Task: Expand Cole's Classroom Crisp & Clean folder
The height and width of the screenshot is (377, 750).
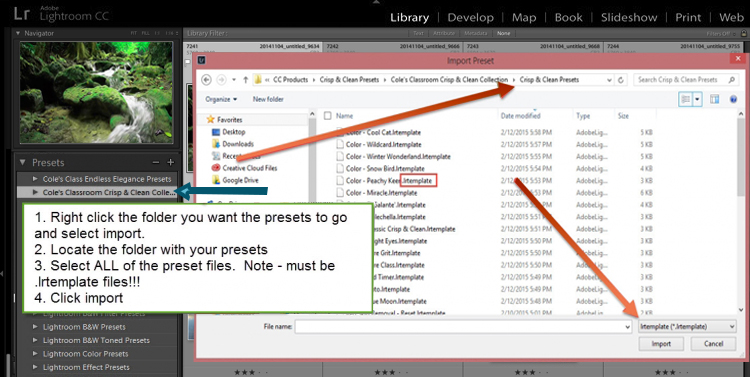Action: point(35,192)
